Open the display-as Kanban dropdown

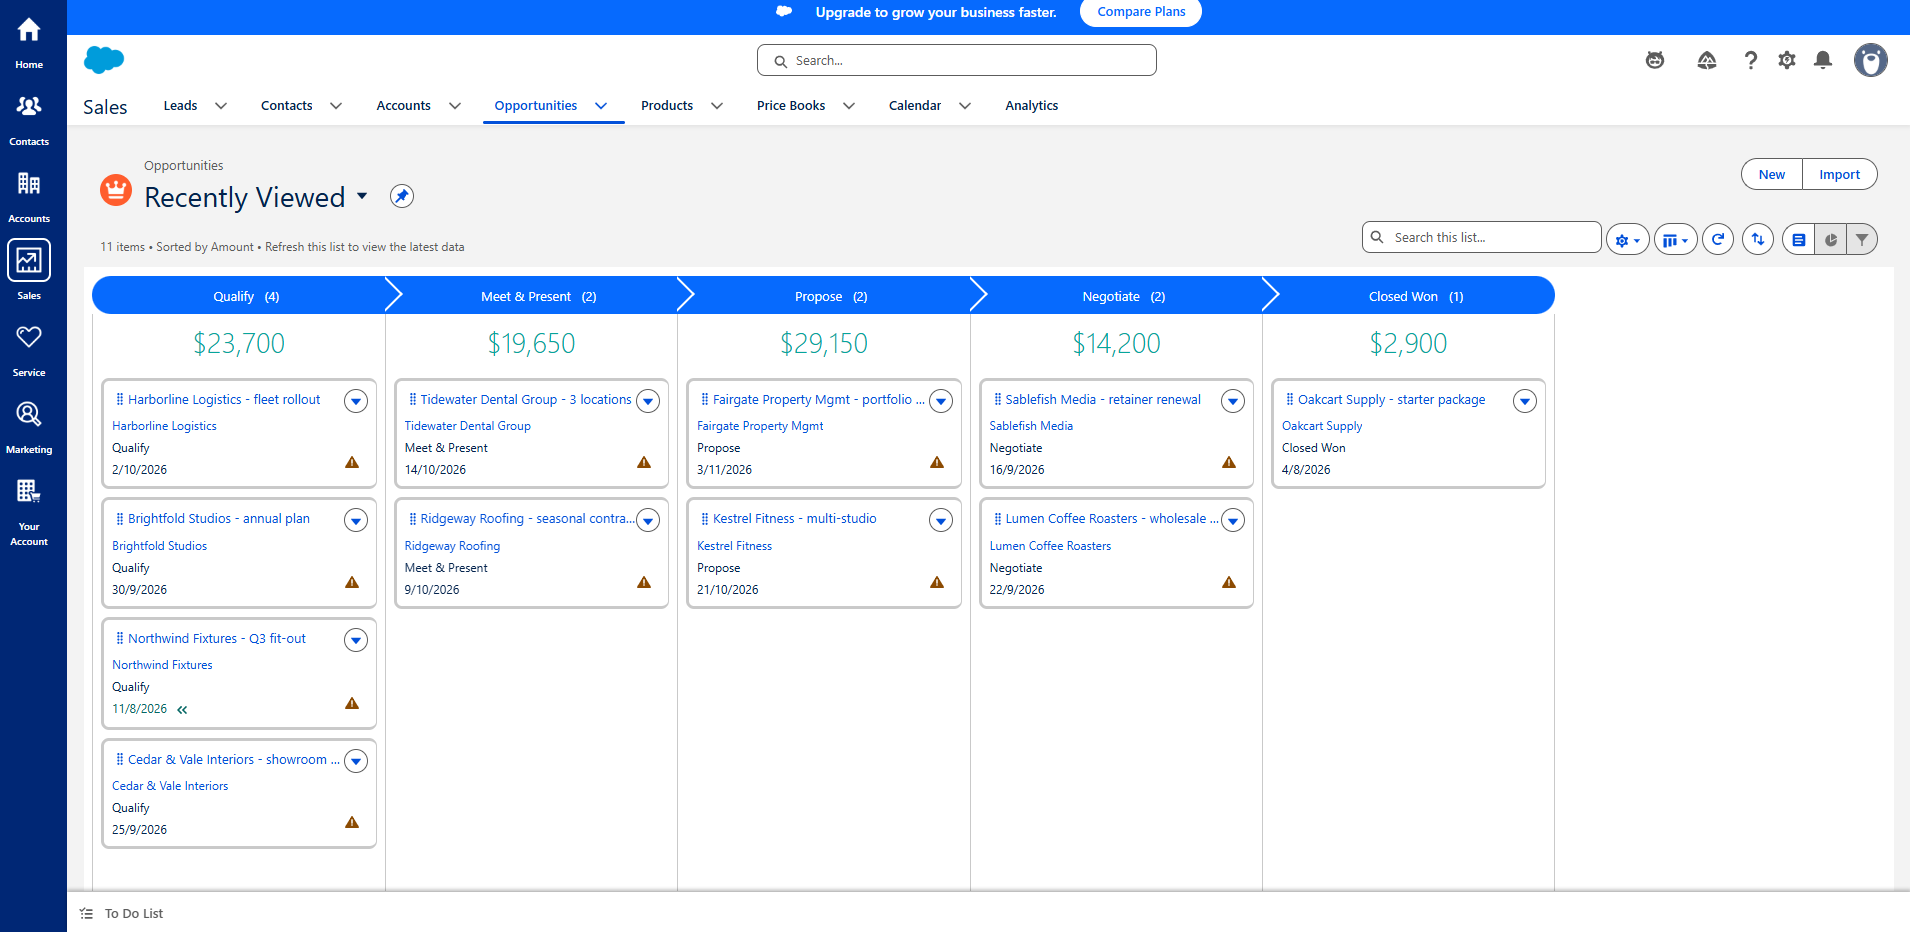[1676, 239]
